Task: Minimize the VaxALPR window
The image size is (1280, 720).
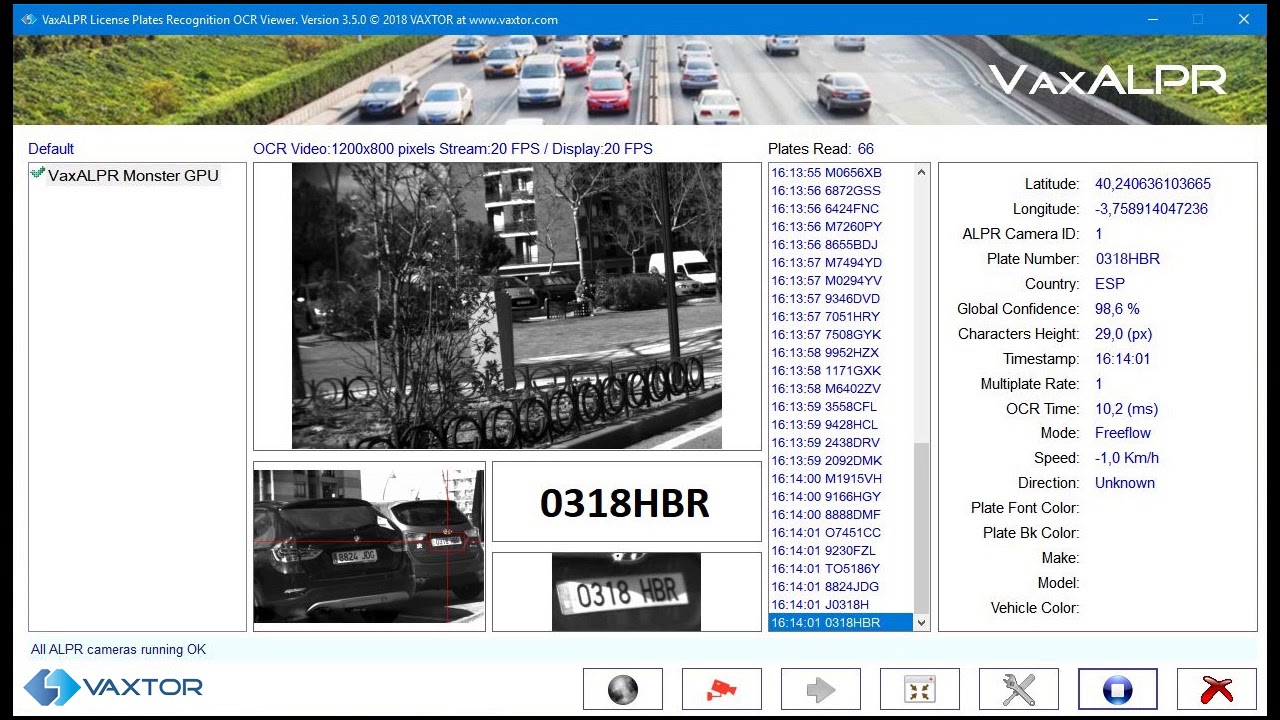Action: [1151, 19]
